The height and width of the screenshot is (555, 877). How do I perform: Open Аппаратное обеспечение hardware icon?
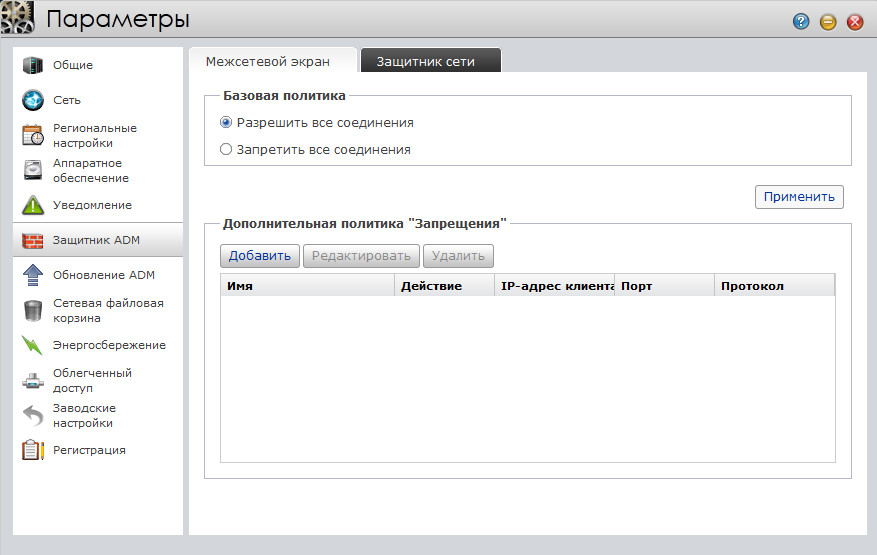33,170
